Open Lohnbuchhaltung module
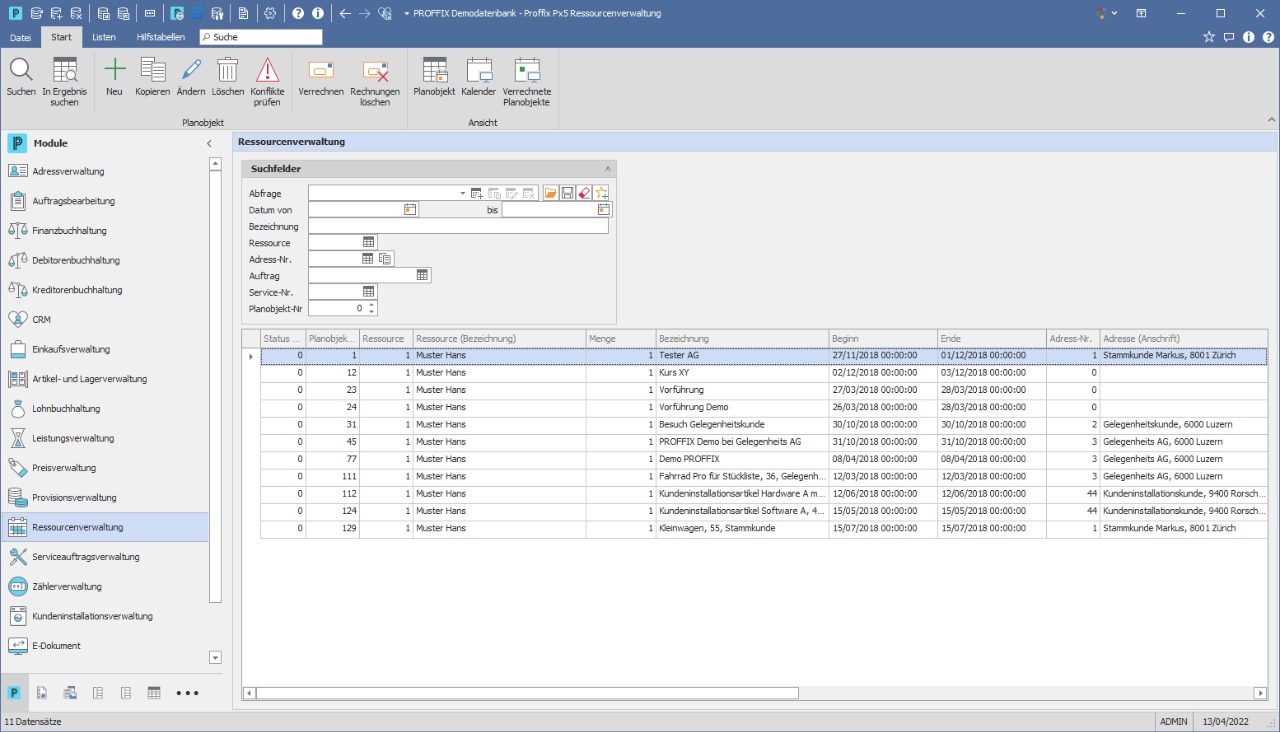 pyautogui.click(x=105, y=408)
